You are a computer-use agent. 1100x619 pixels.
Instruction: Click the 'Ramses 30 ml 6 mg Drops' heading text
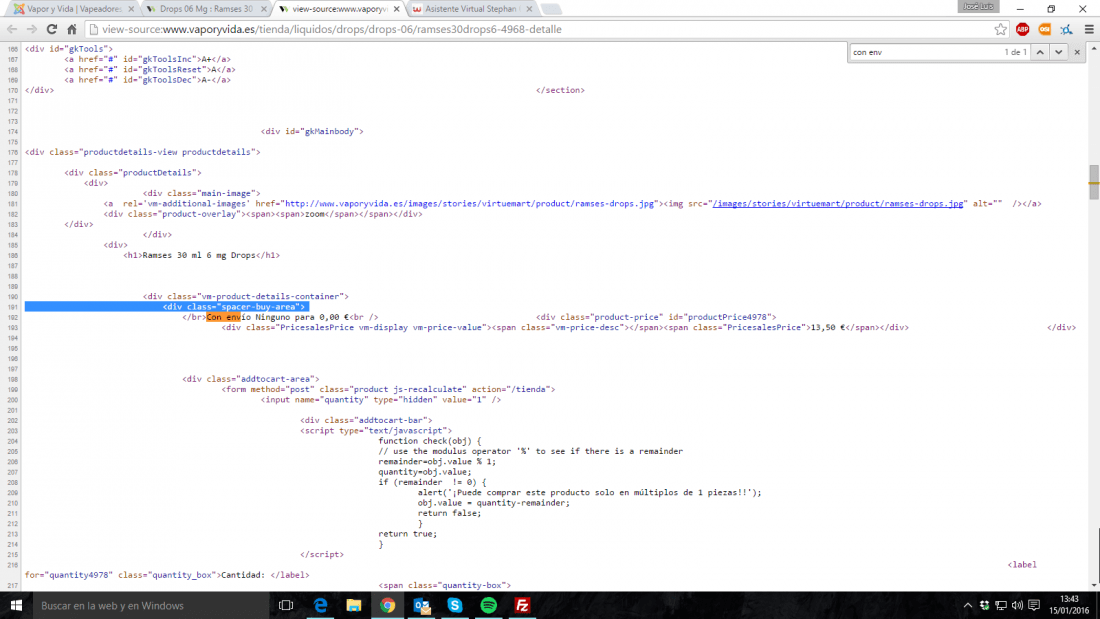pos(199,255)
